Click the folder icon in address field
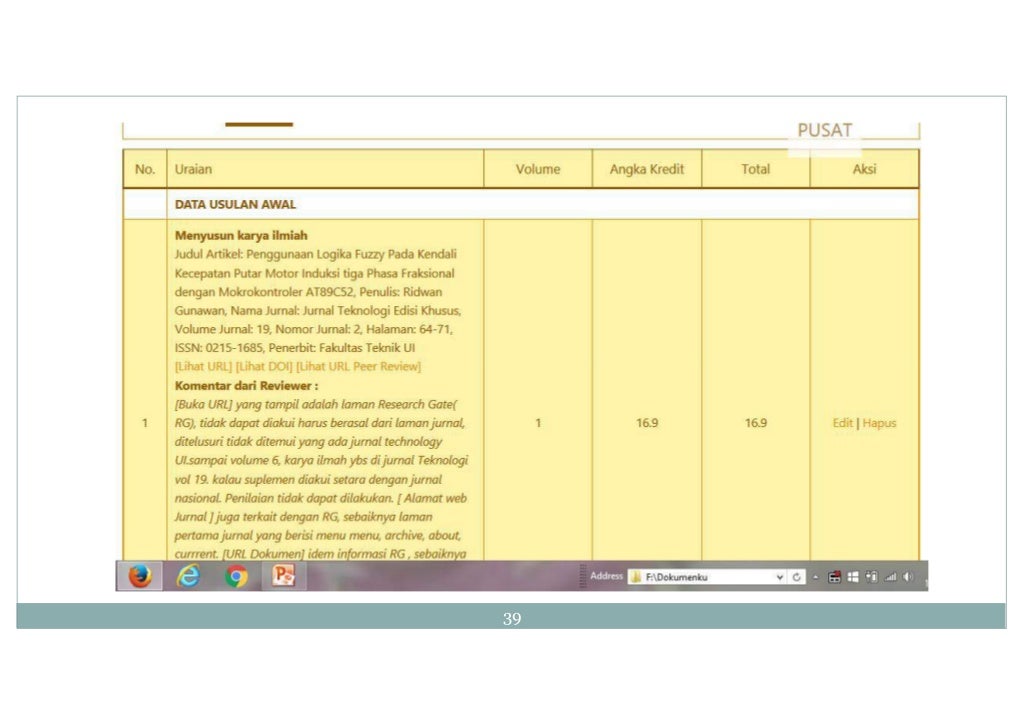1024x725 pixels. click(635, 577)
